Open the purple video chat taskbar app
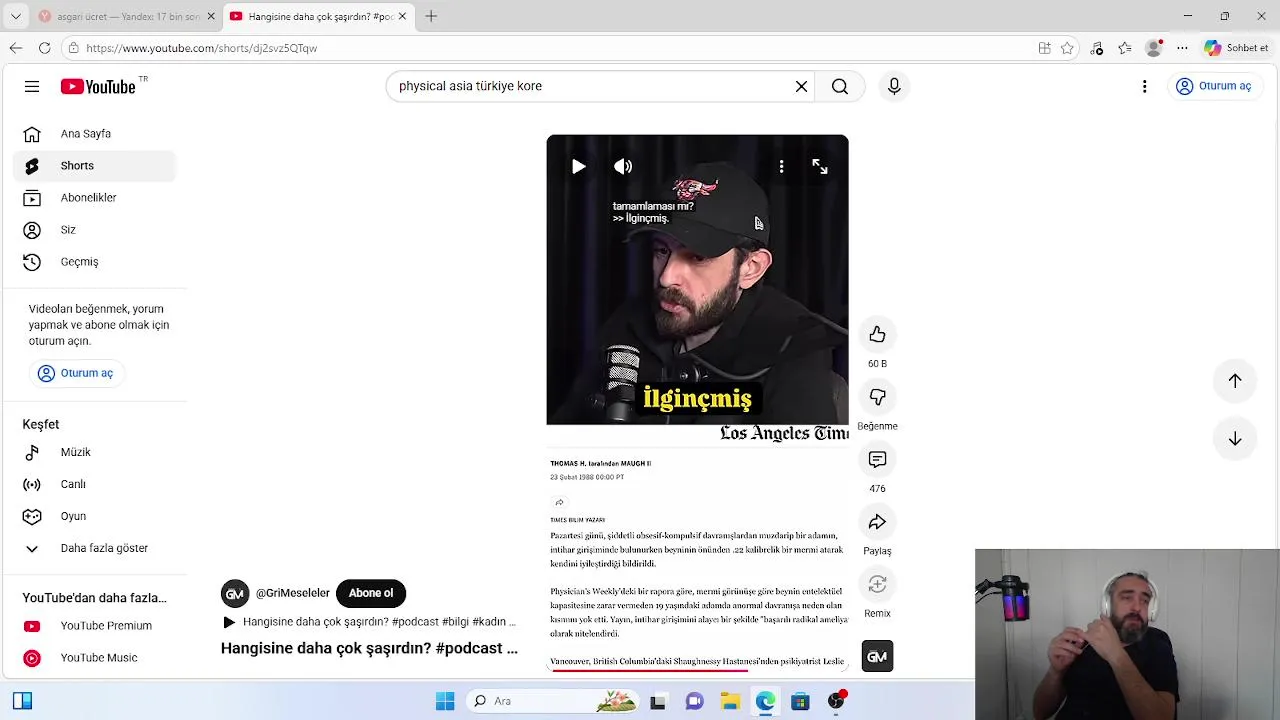This screenshot has width=1280, height=720. click(694, 701)
